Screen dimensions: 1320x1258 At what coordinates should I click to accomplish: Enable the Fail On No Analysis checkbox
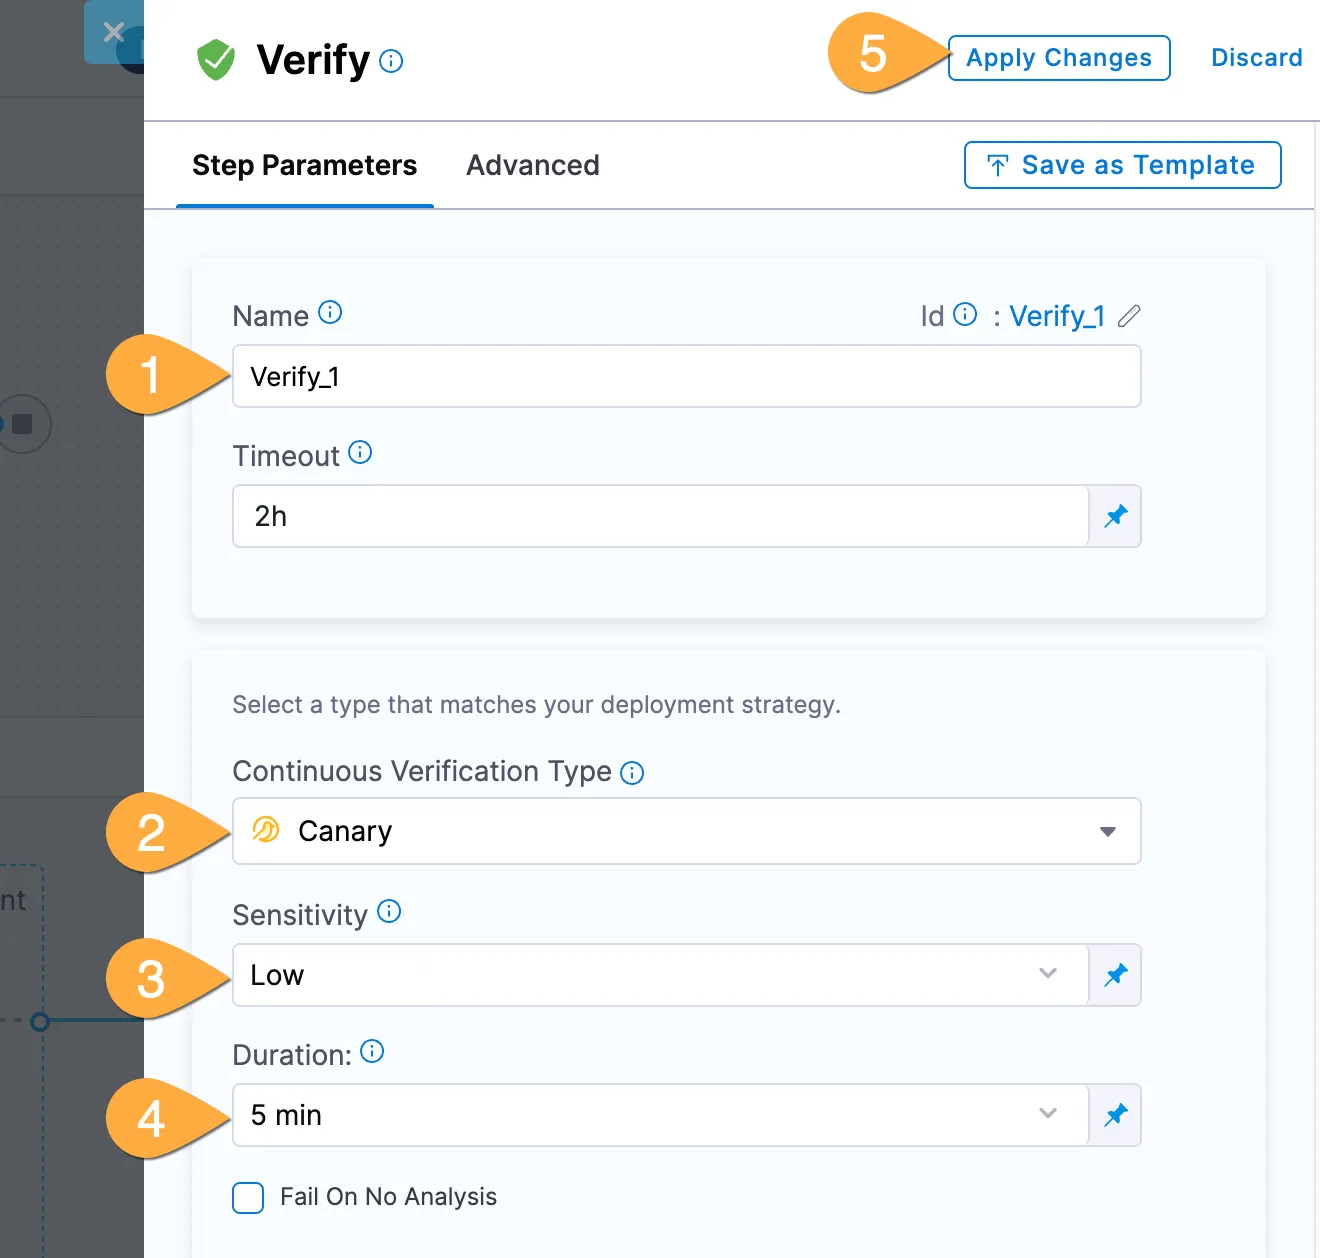[x=248, y=1197]
